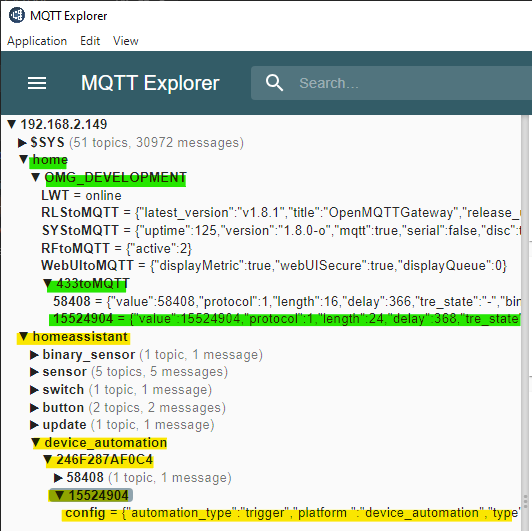This screenshot has width=532, height=531.
Task: Click the 192.168.2.149 broker label
Action: click(64, 125)
